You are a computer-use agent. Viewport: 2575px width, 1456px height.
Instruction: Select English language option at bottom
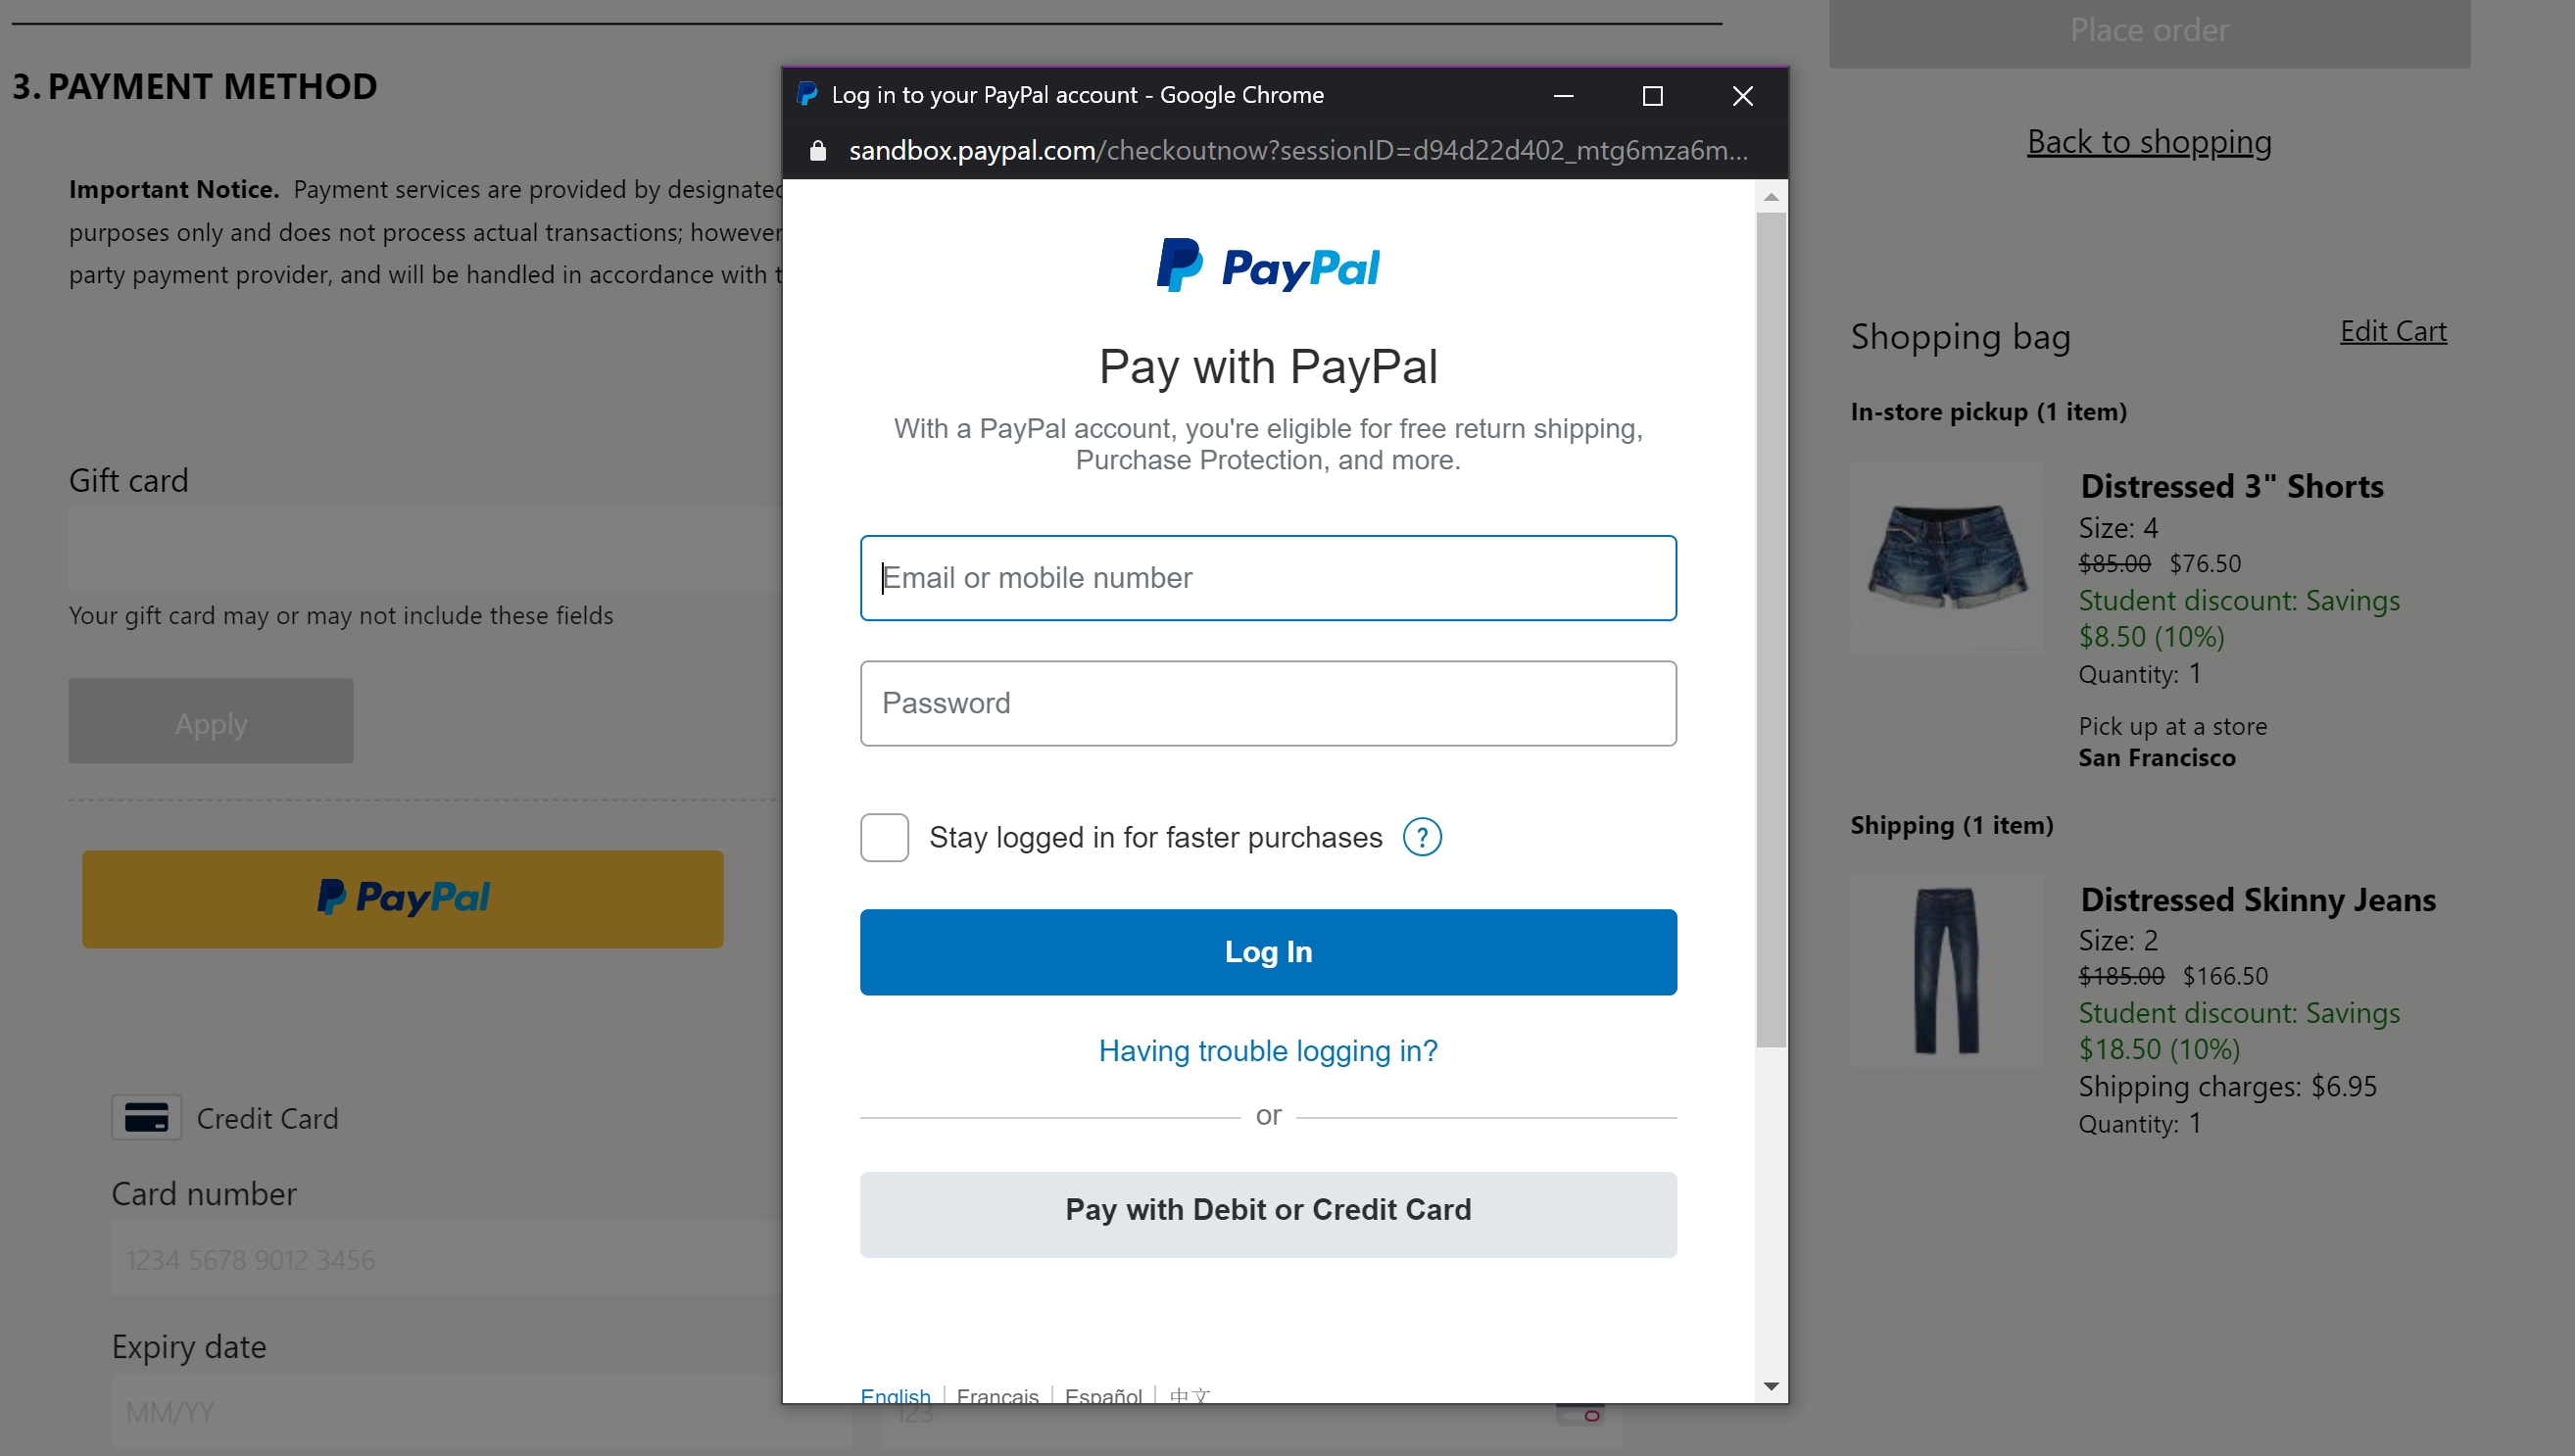(x=895, y=1396)
